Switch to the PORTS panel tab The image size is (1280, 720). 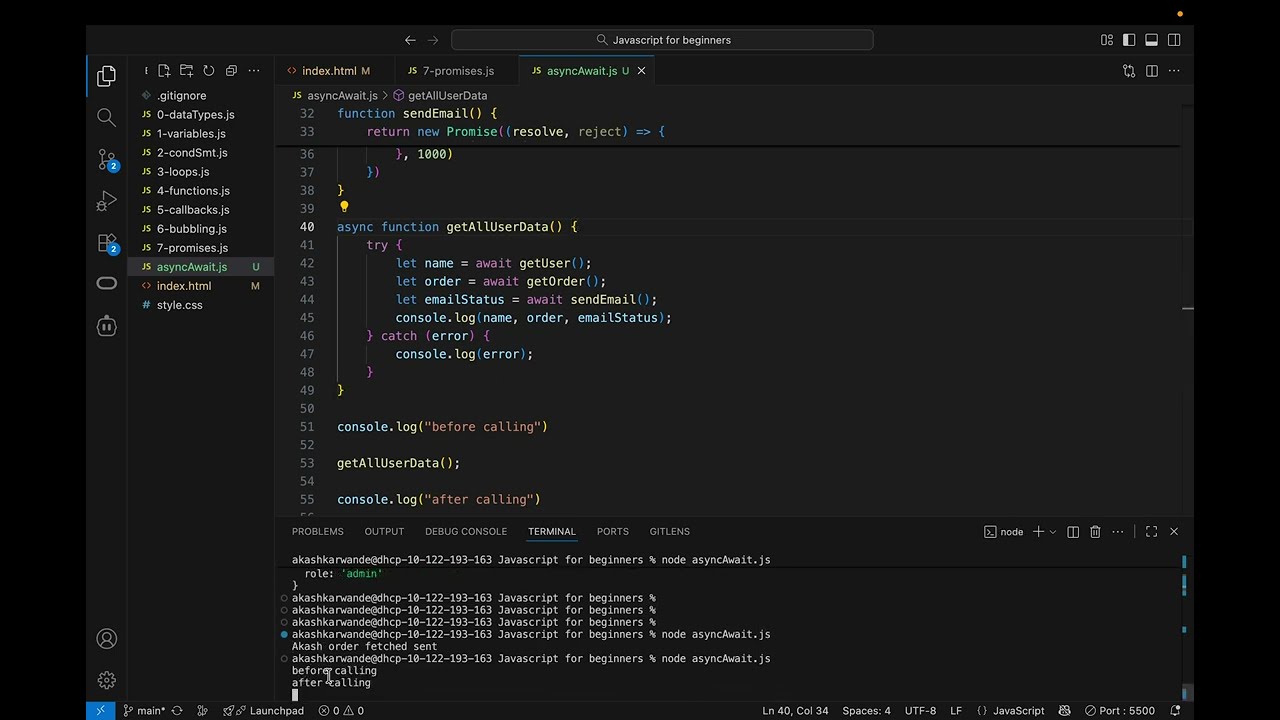pos(613,532)
